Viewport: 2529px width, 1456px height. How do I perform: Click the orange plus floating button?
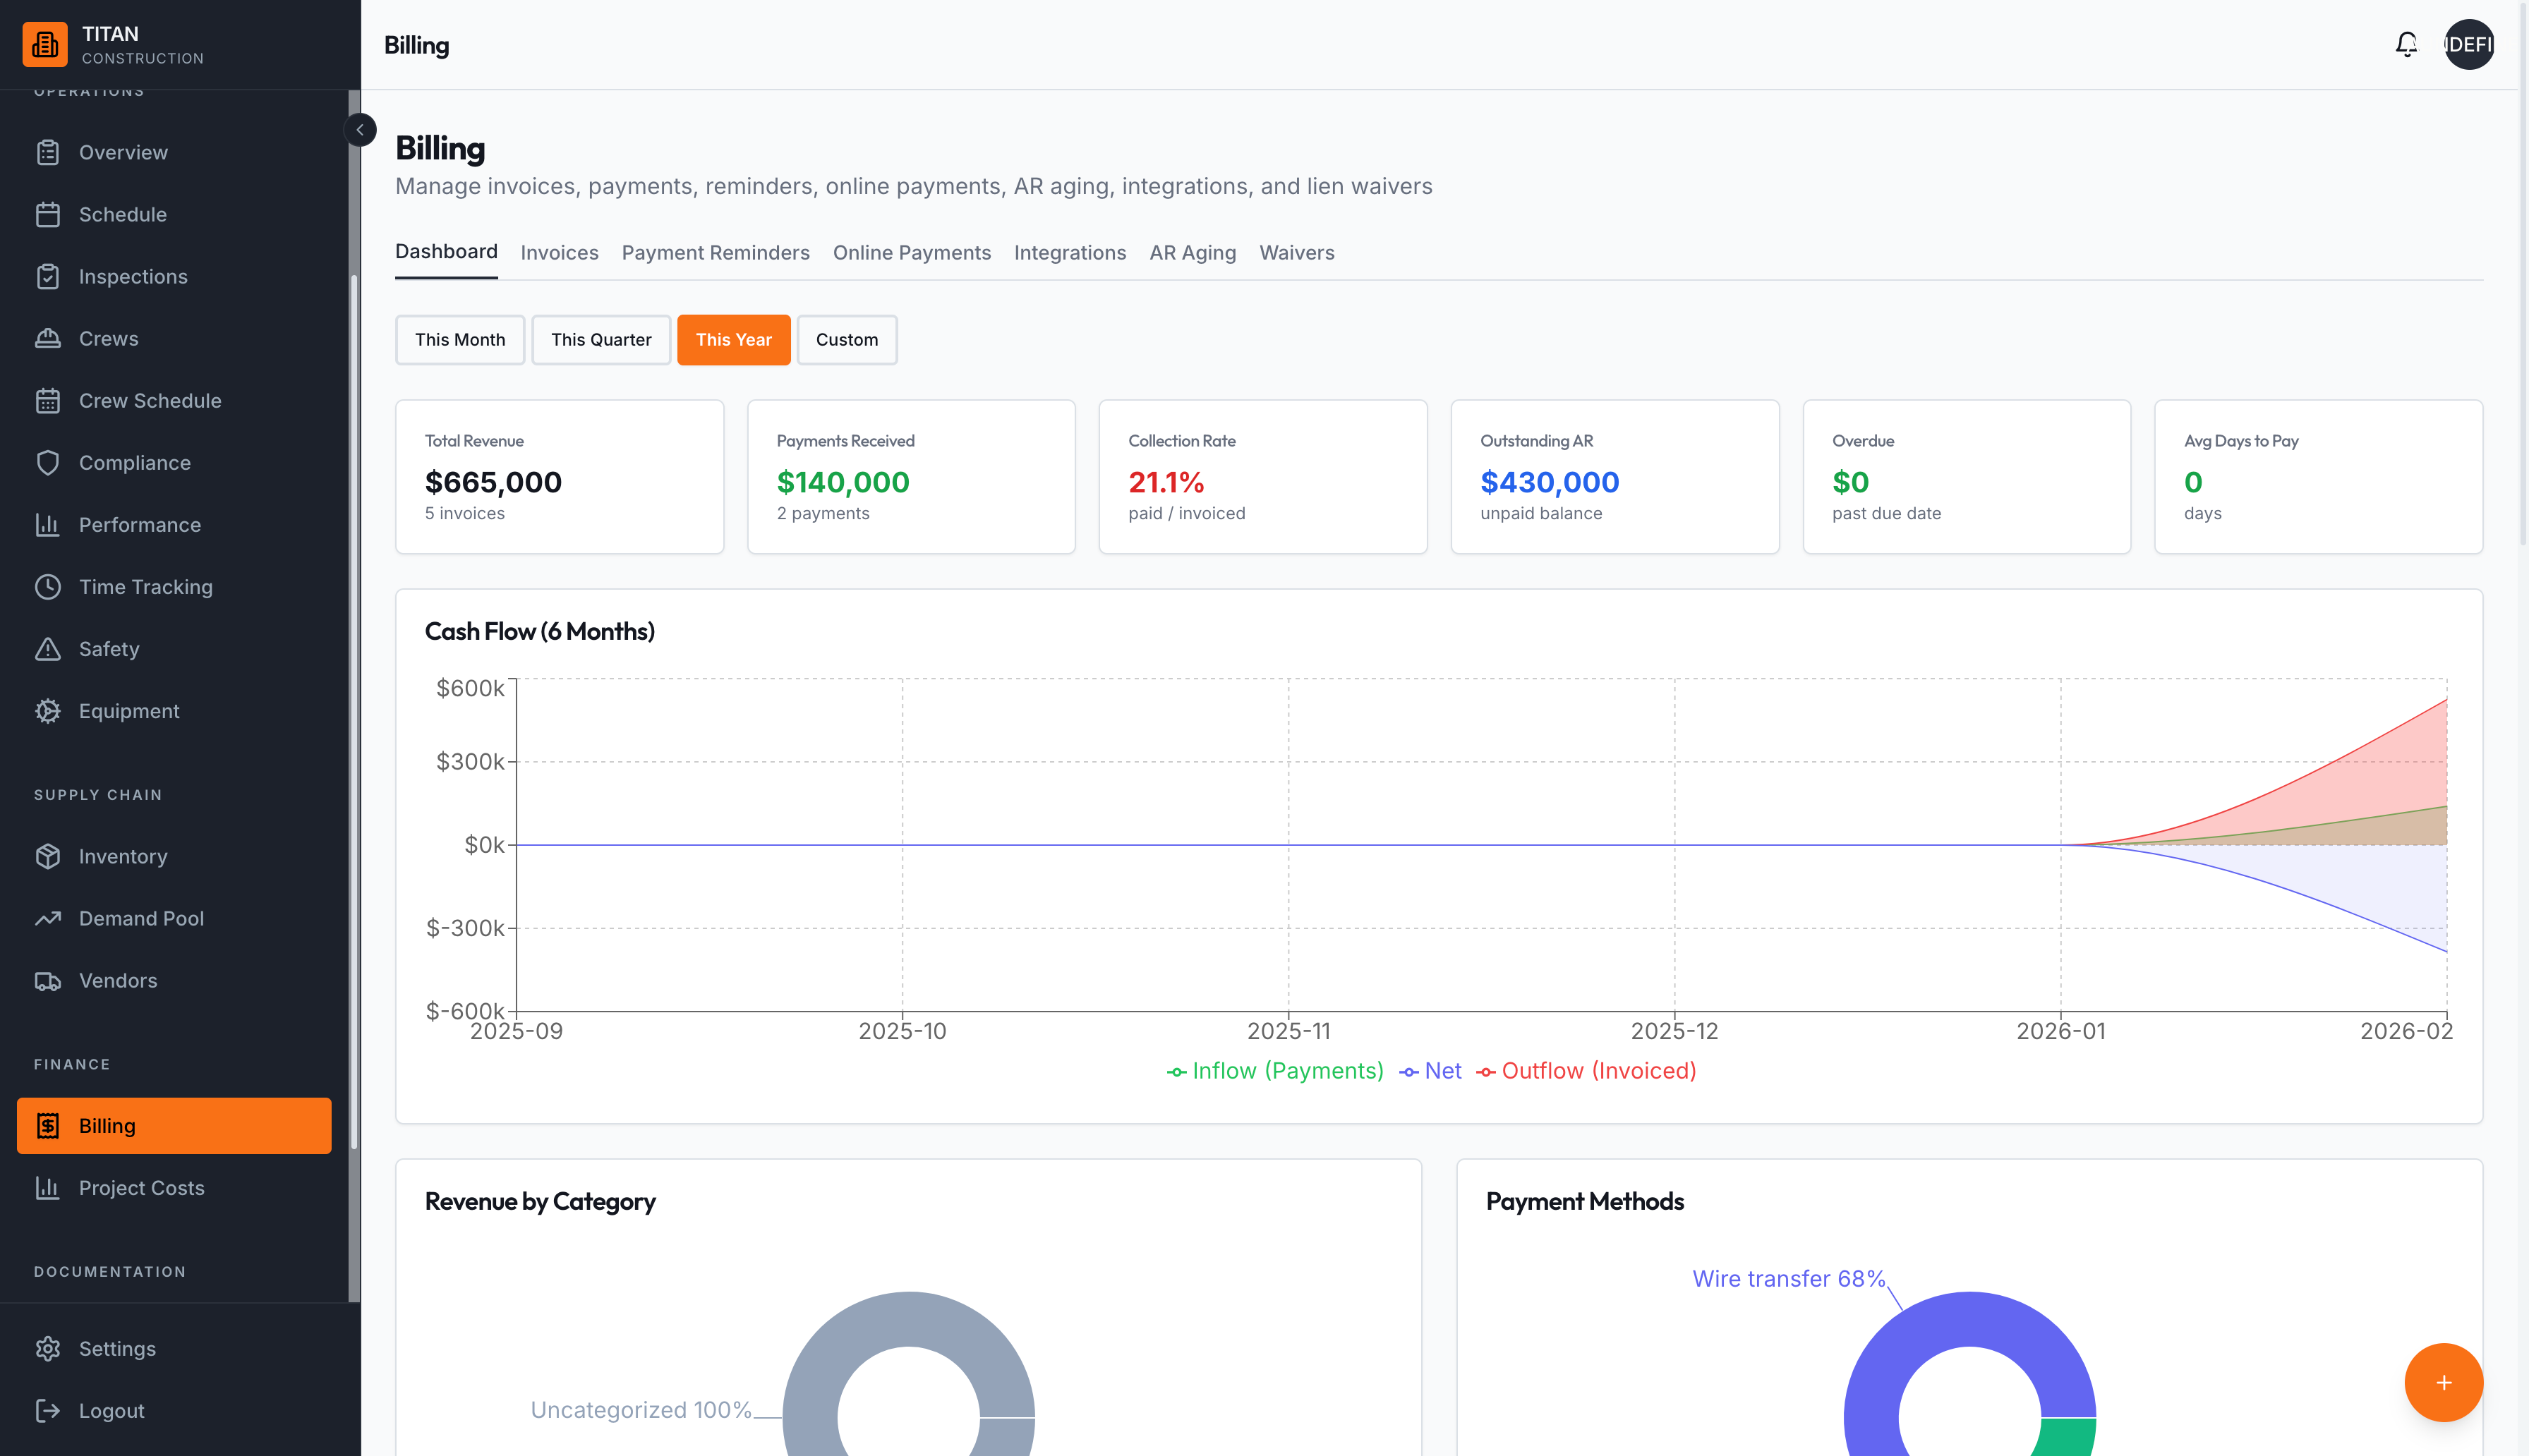point(2443,1382)
